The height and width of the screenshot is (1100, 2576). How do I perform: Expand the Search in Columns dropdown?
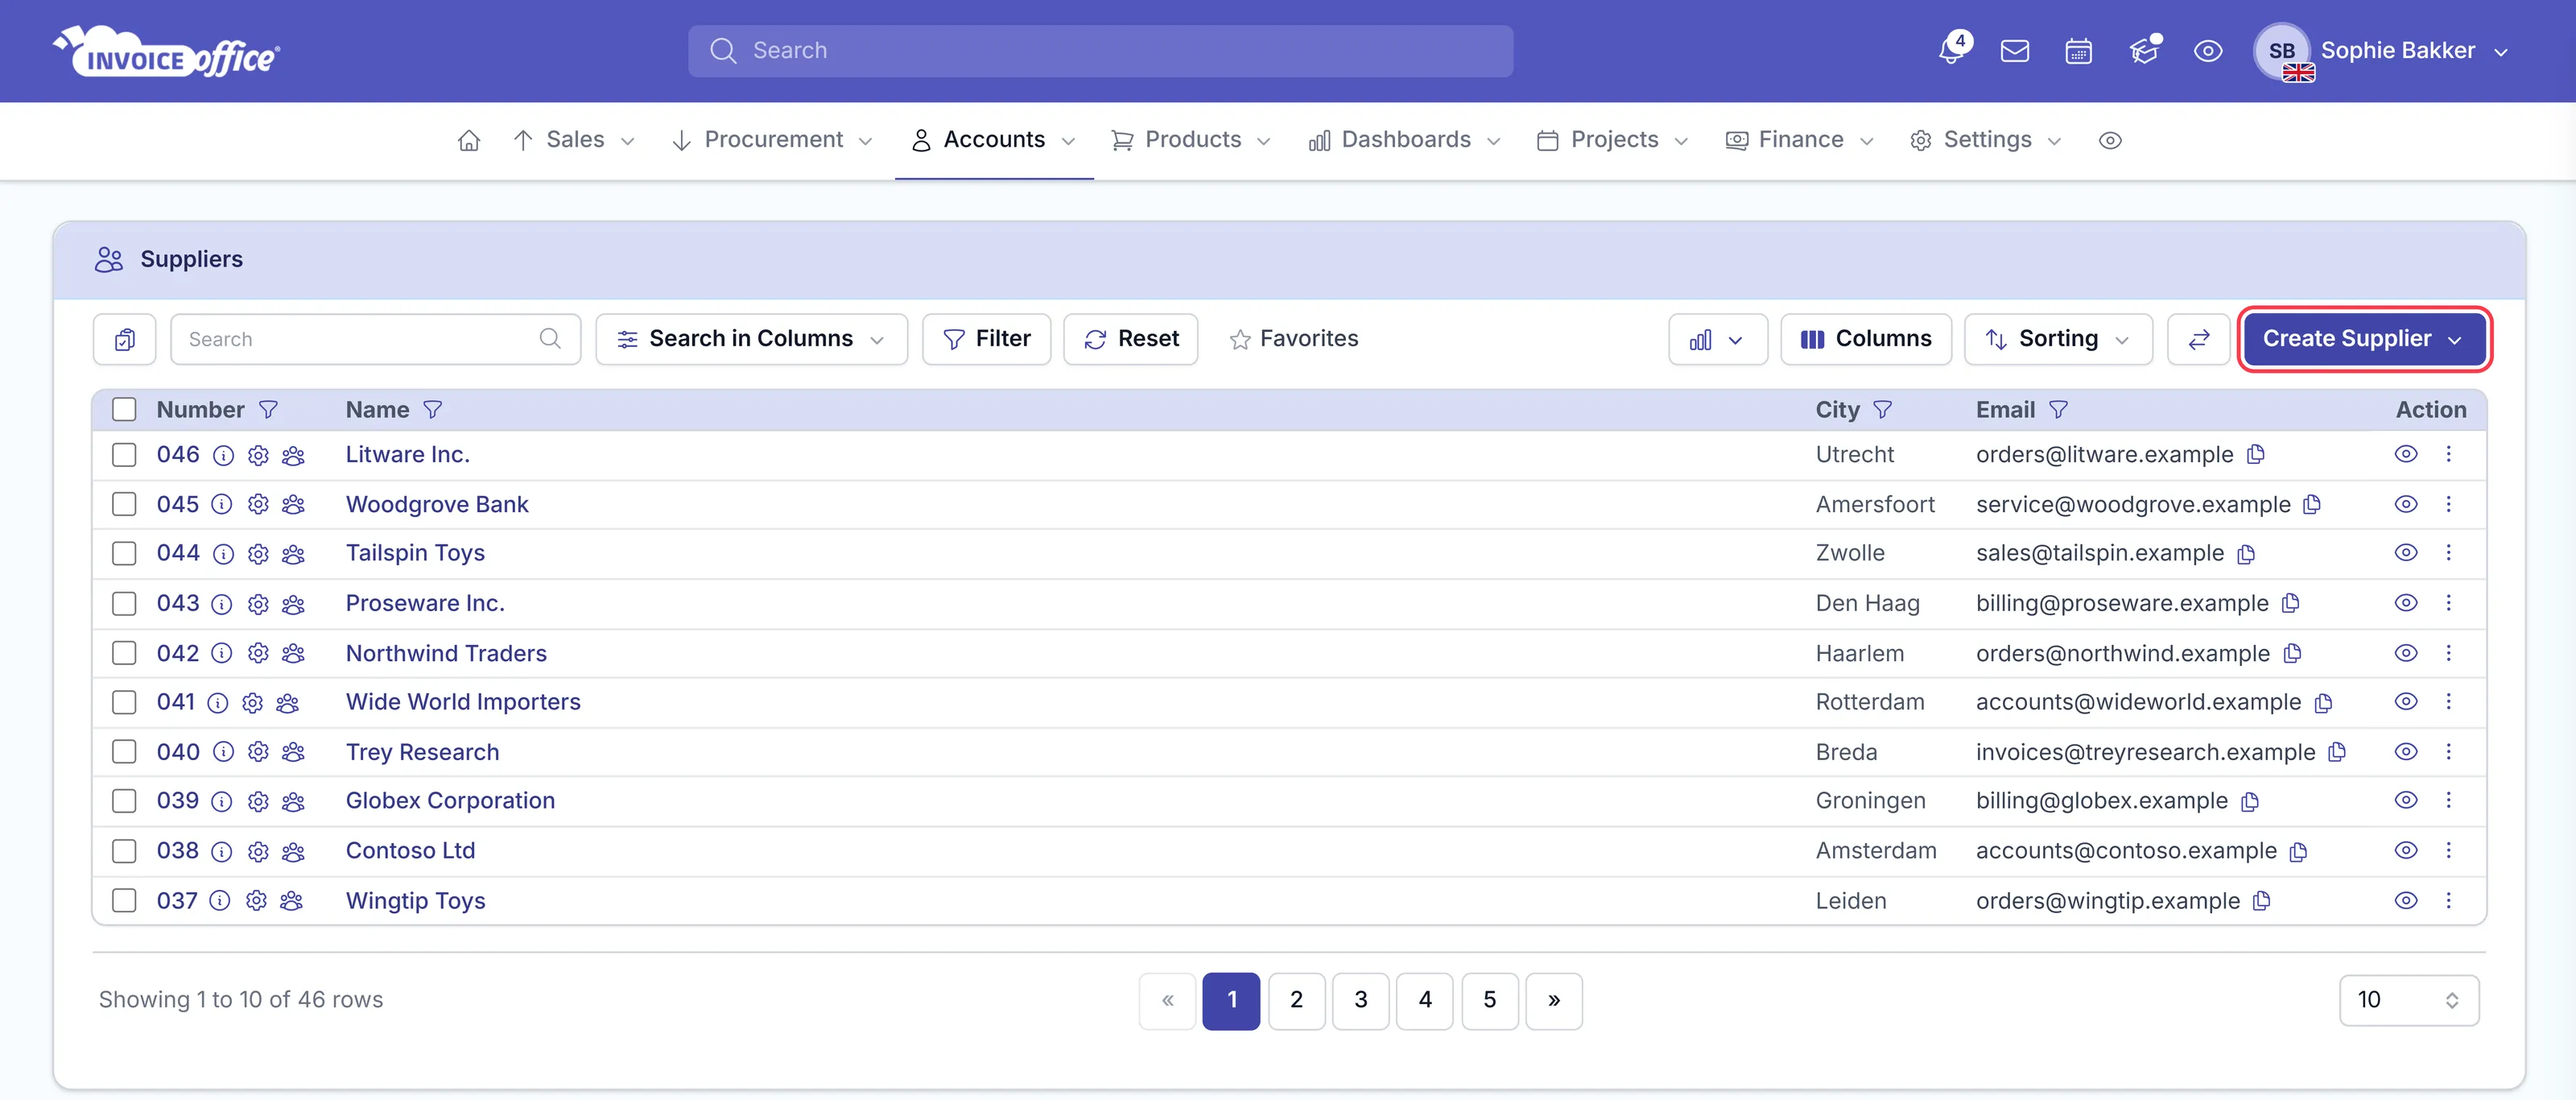(752, 339)
